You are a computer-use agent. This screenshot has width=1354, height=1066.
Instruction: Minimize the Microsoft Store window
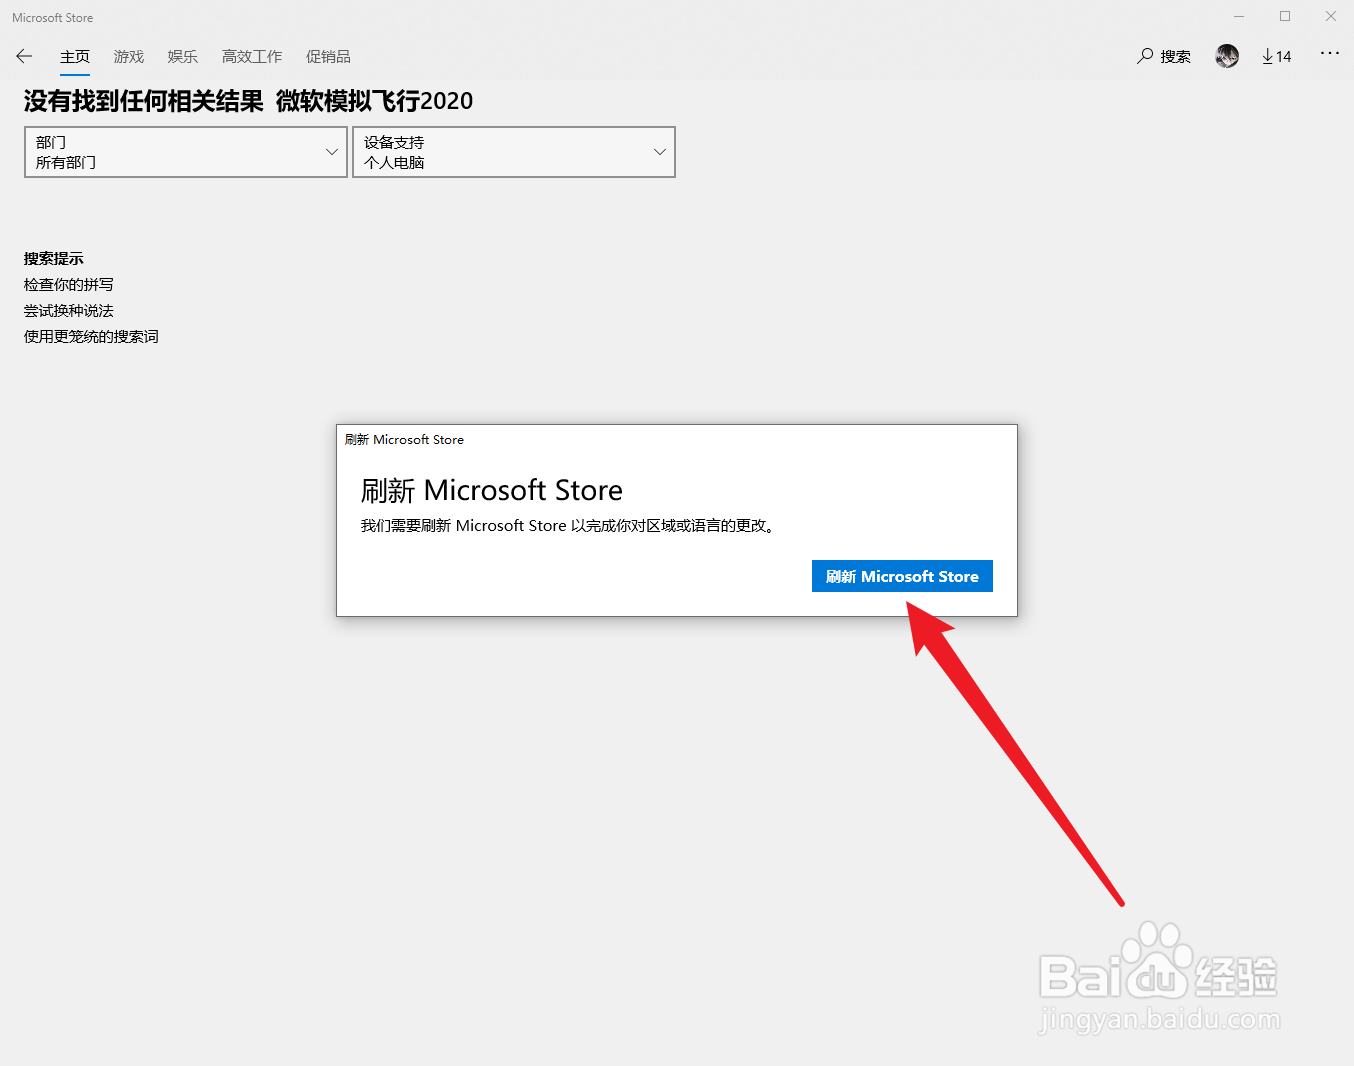[1239, 17]
